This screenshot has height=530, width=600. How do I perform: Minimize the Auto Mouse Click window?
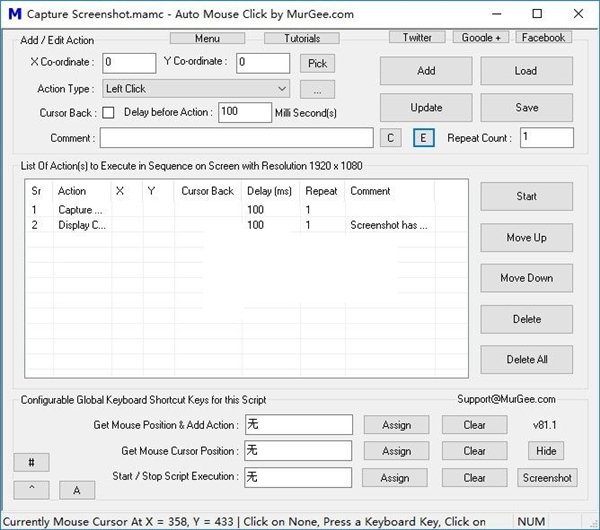497,14
